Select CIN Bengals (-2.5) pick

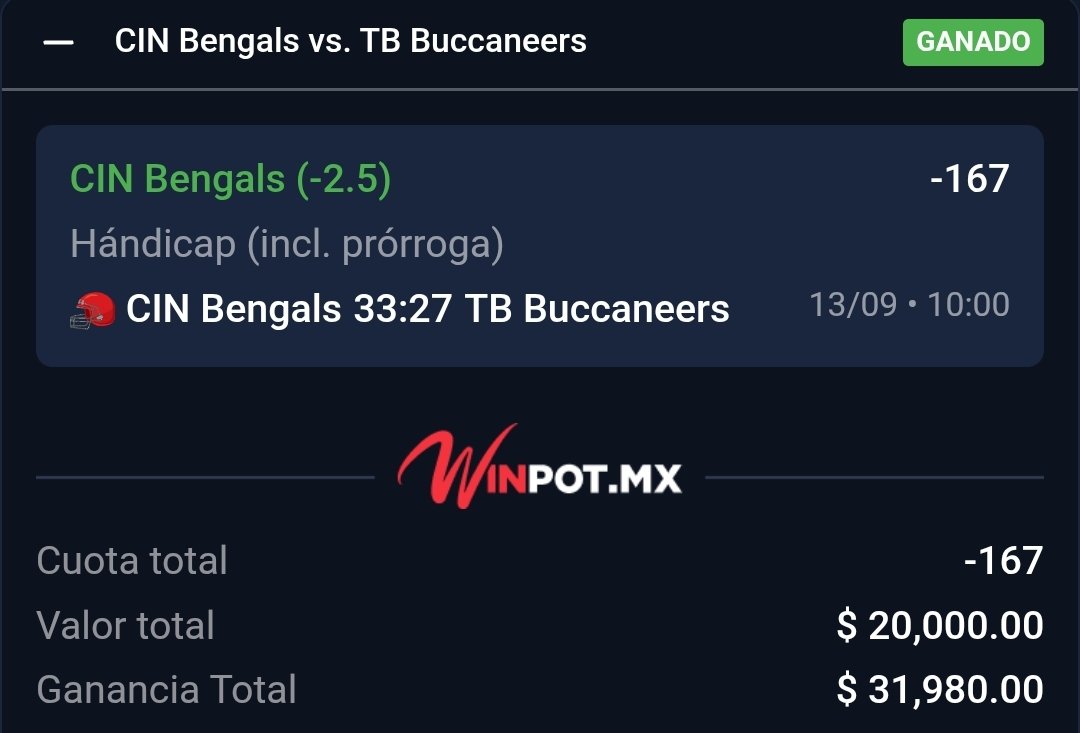coord(231,179)
